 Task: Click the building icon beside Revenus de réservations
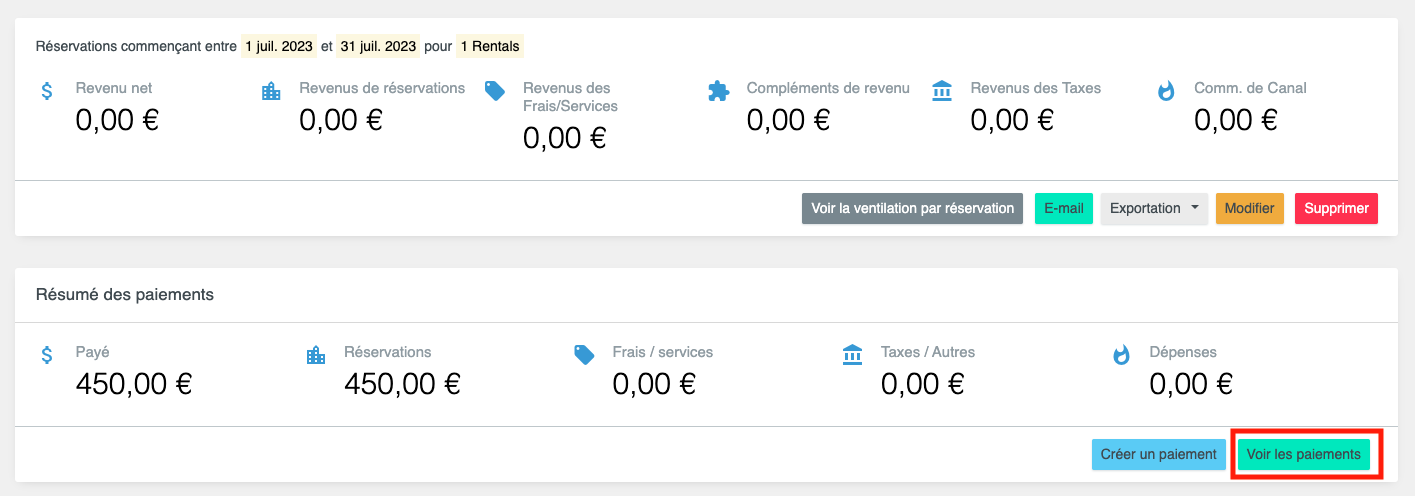(x=270, y=91)
